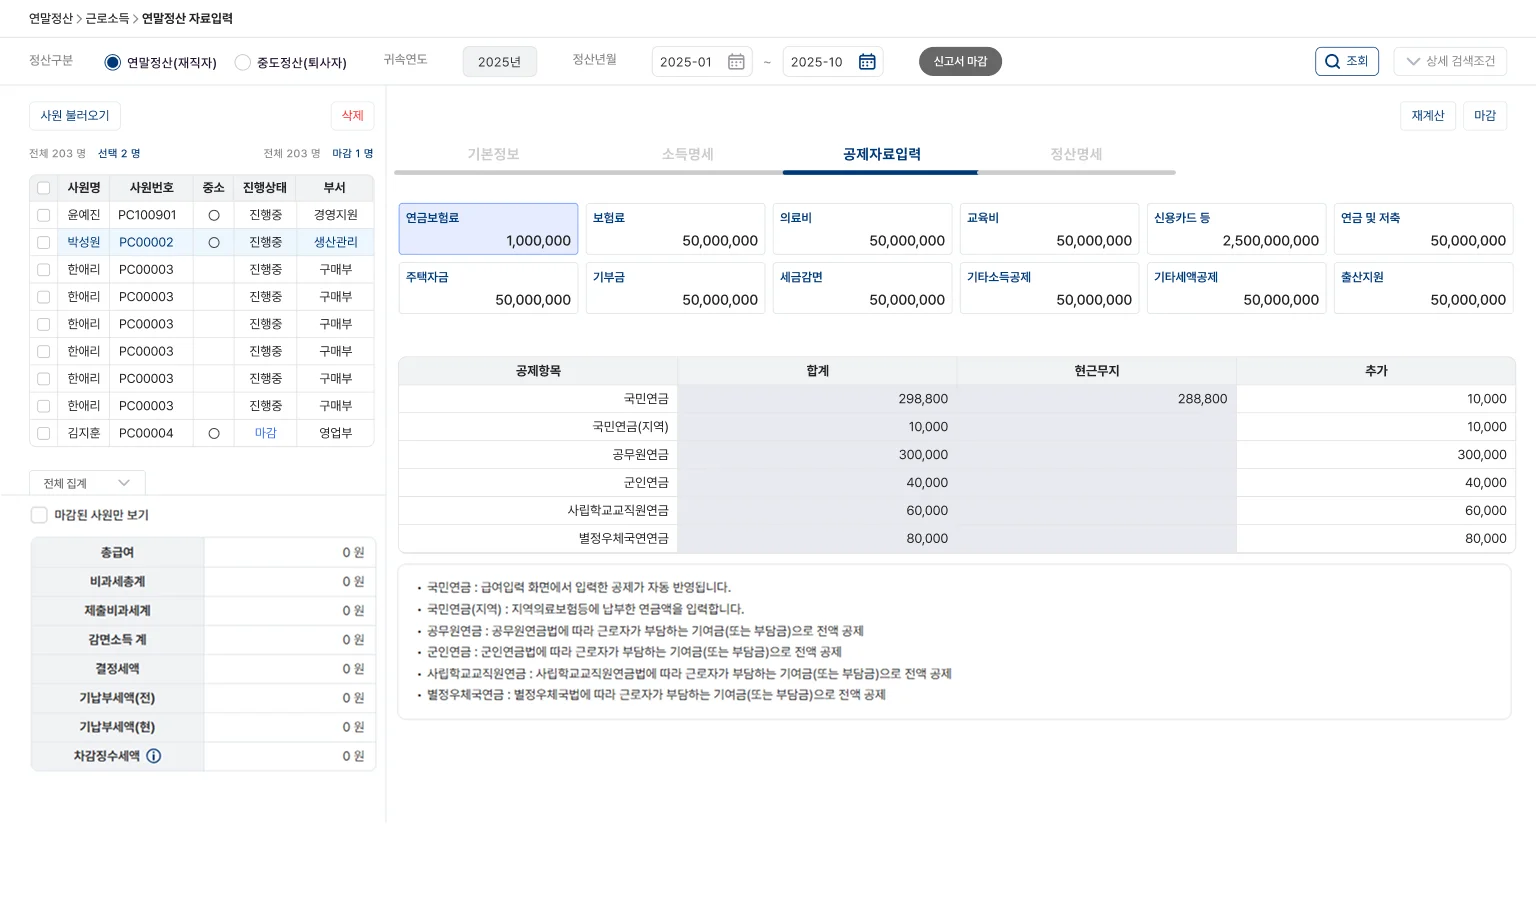Click the 사원 불러오기 button

click(x=75, y=116)
